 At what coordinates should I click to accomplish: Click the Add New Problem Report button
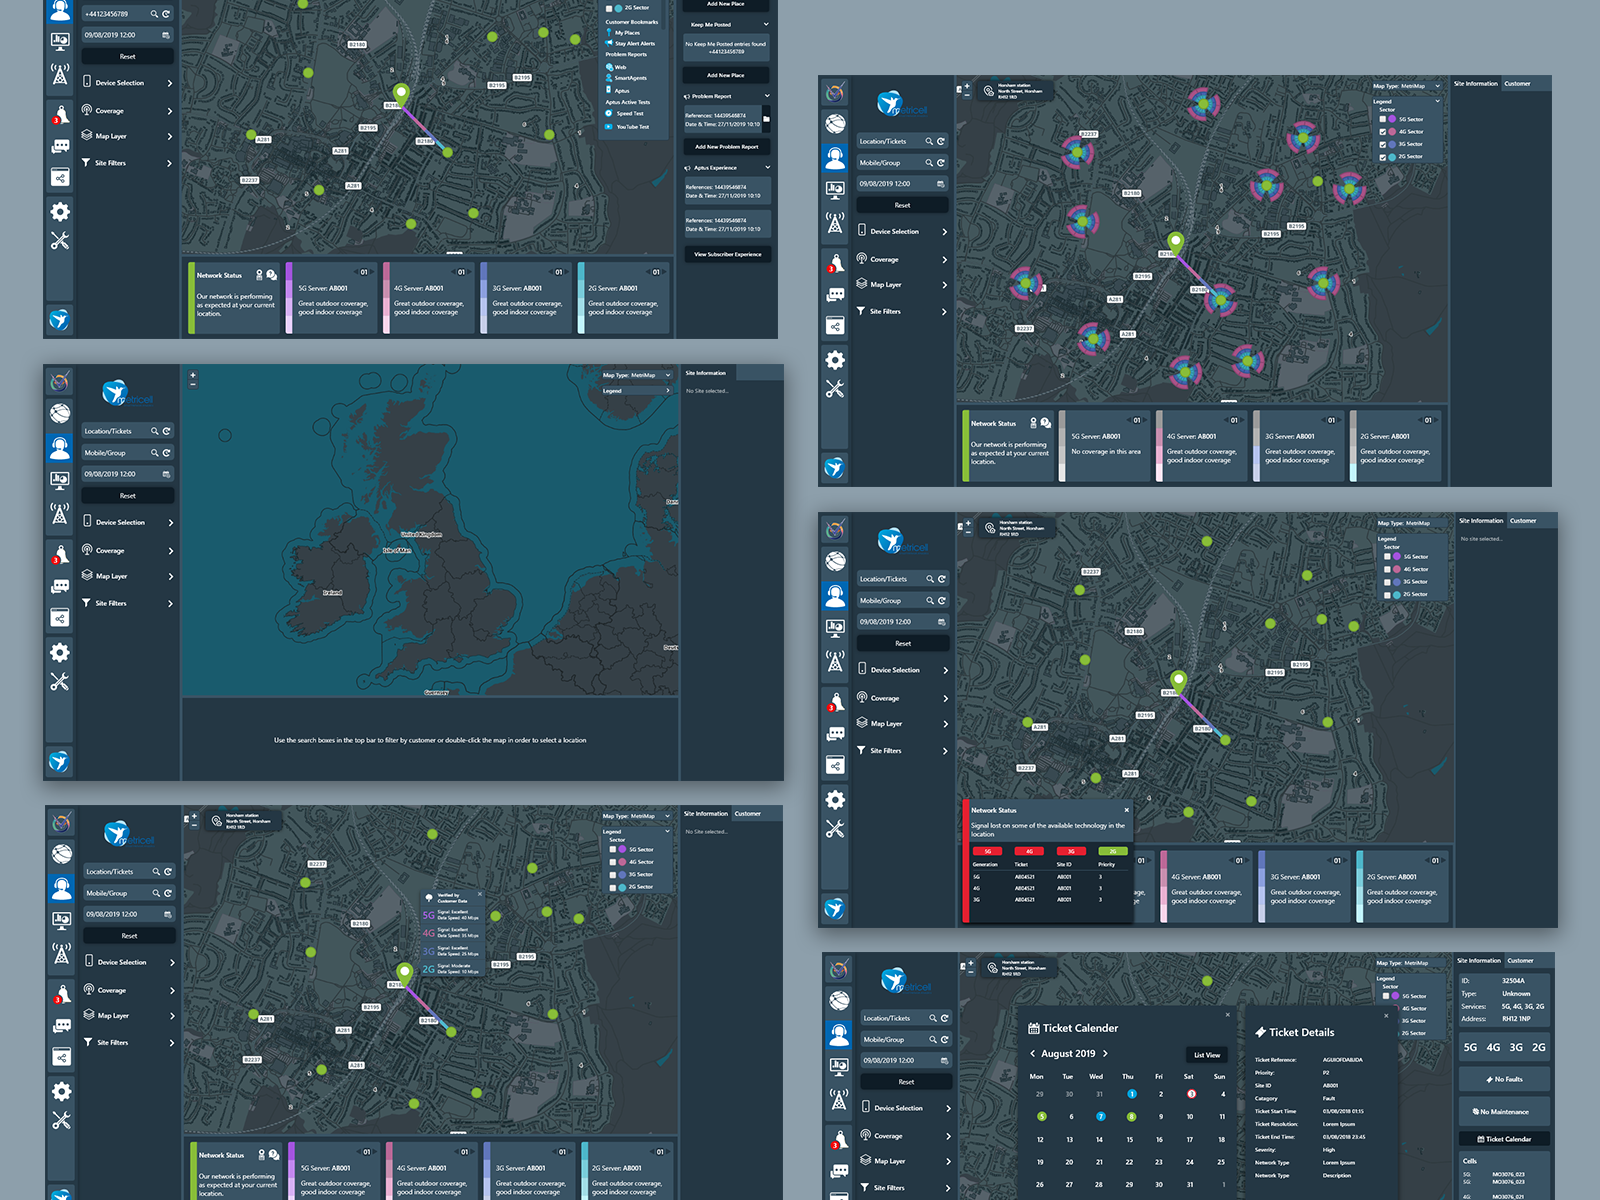(727, 146)
